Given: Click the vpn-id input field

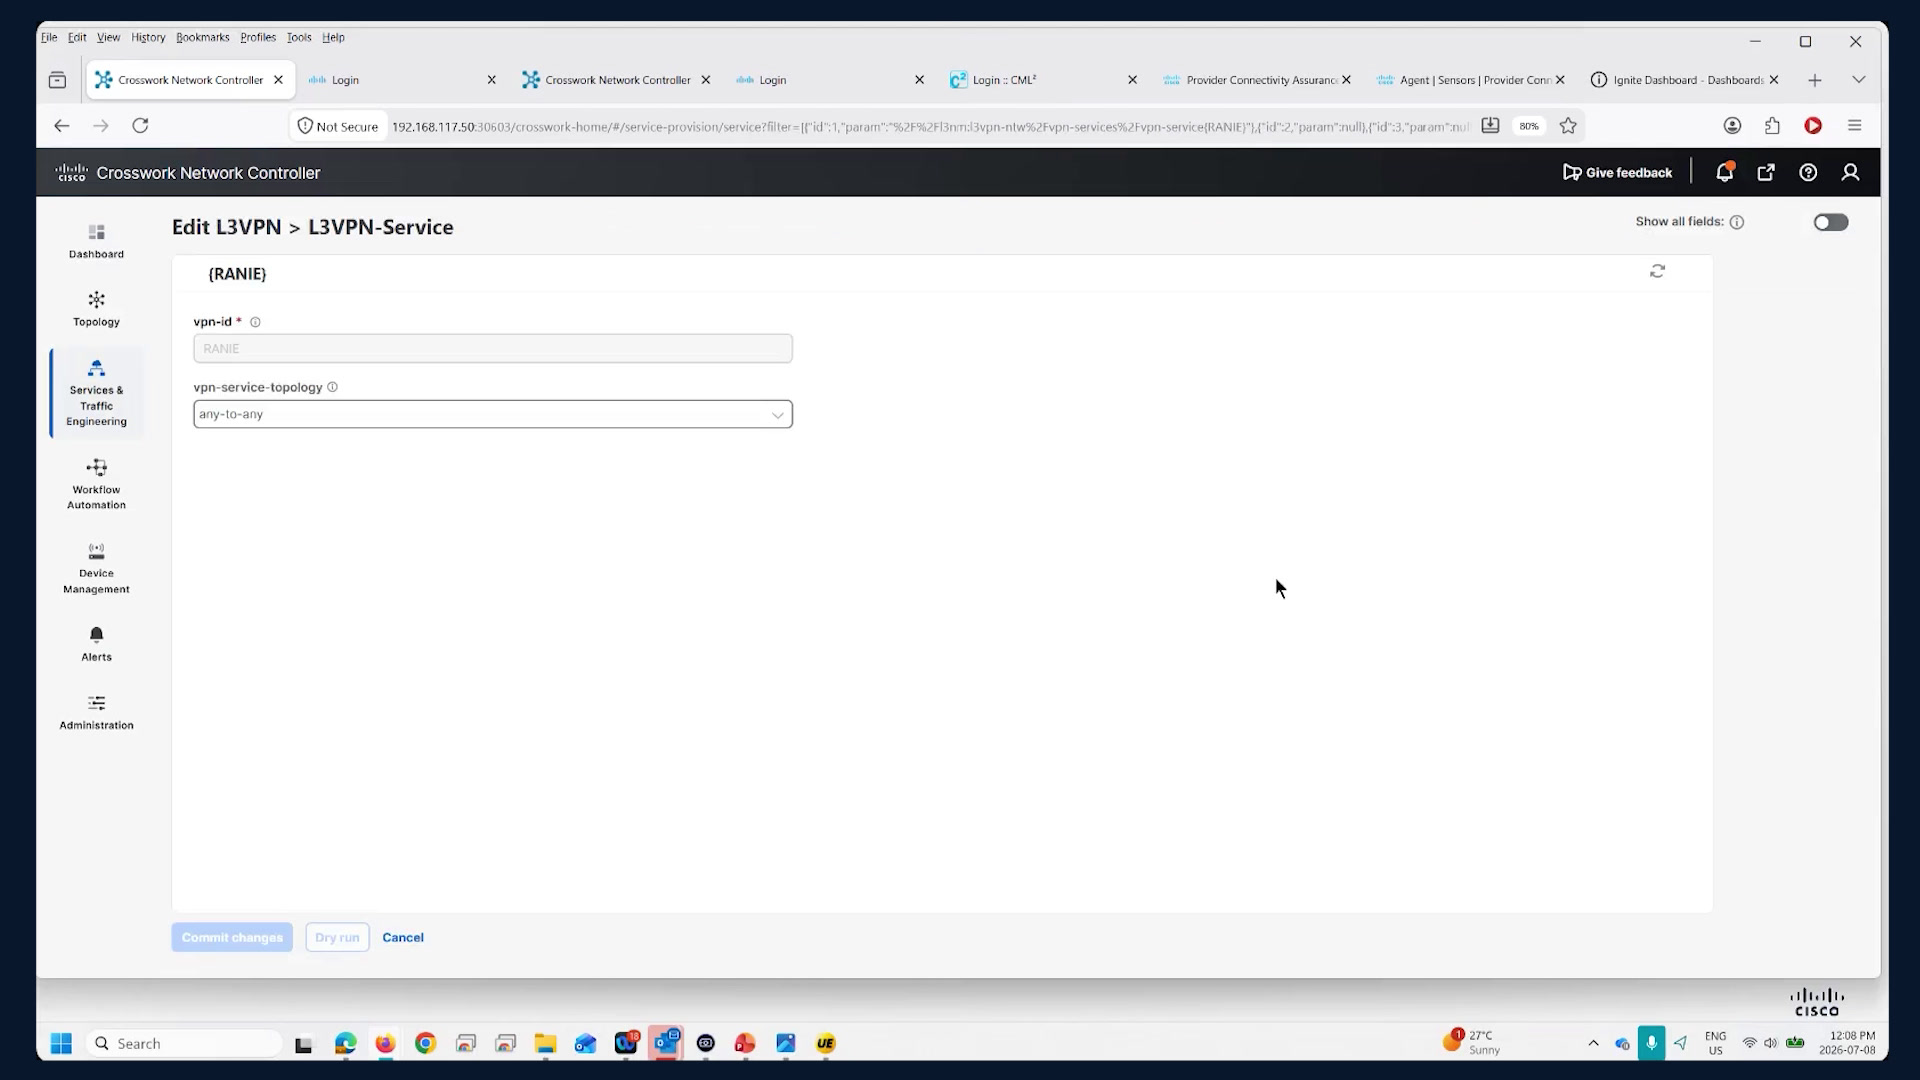Looking at the screenshot, I should 493,348.
